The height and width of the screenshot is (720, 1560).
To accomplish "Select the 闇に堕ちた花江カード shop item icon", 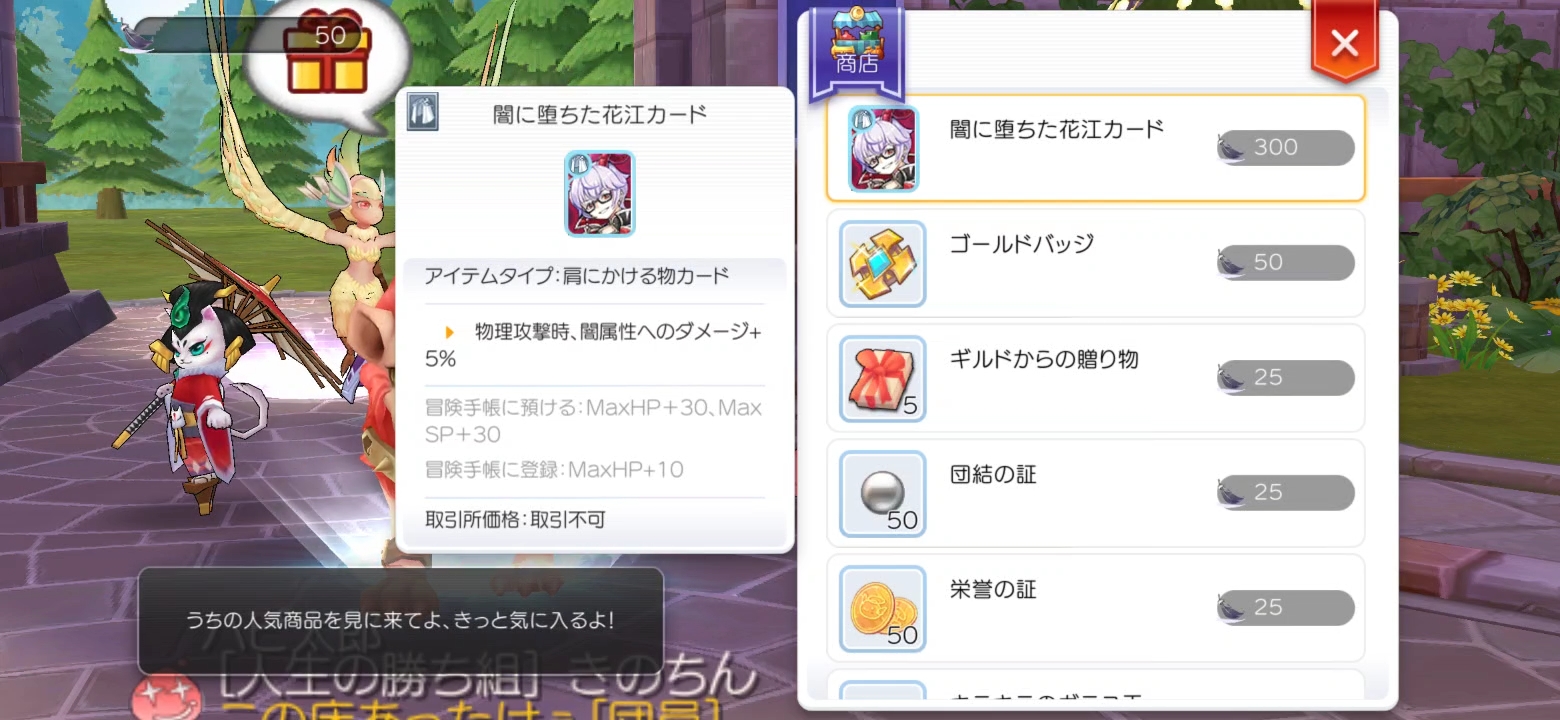I will pos(883,148).
